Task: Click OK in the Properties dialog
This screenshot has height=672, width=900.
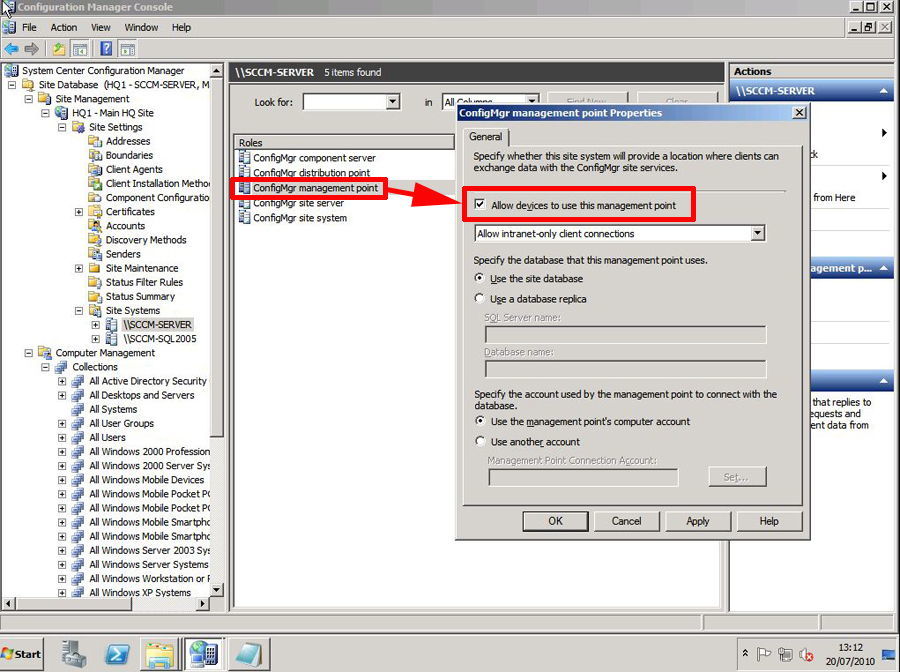Action: click(x=555, y=521)
